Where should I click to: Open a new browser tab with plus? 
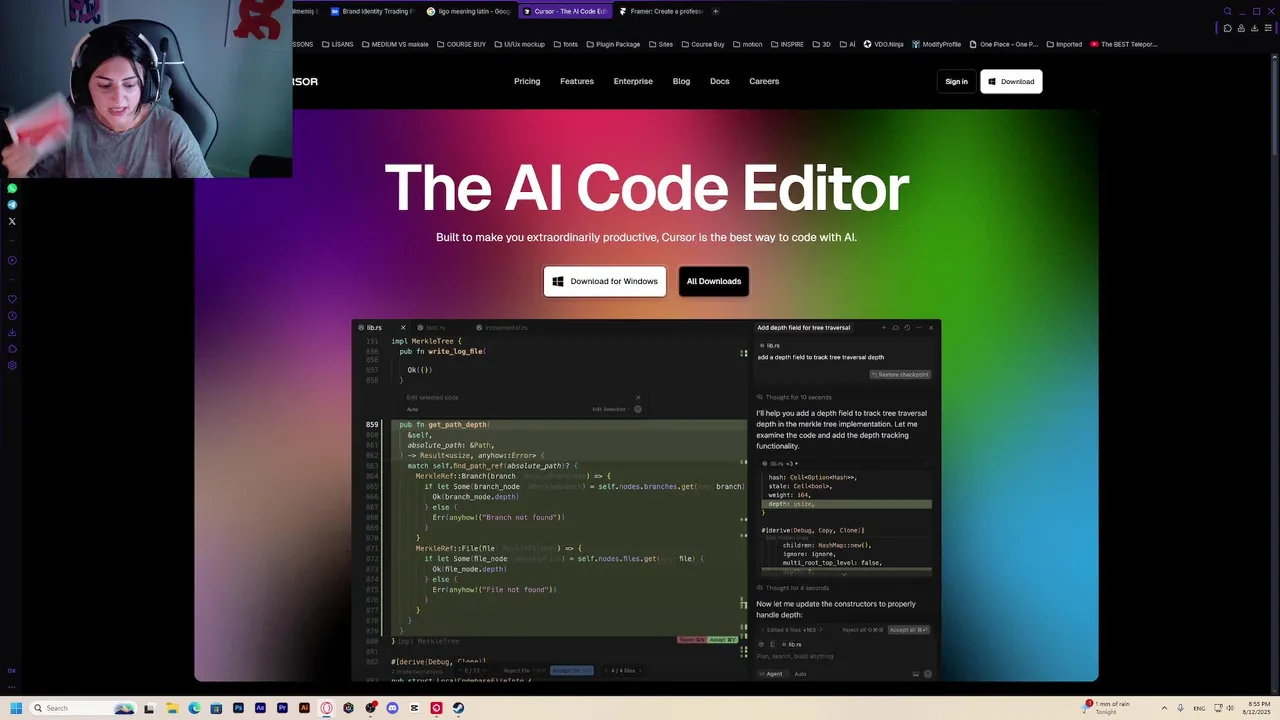(x=716, y=11)
